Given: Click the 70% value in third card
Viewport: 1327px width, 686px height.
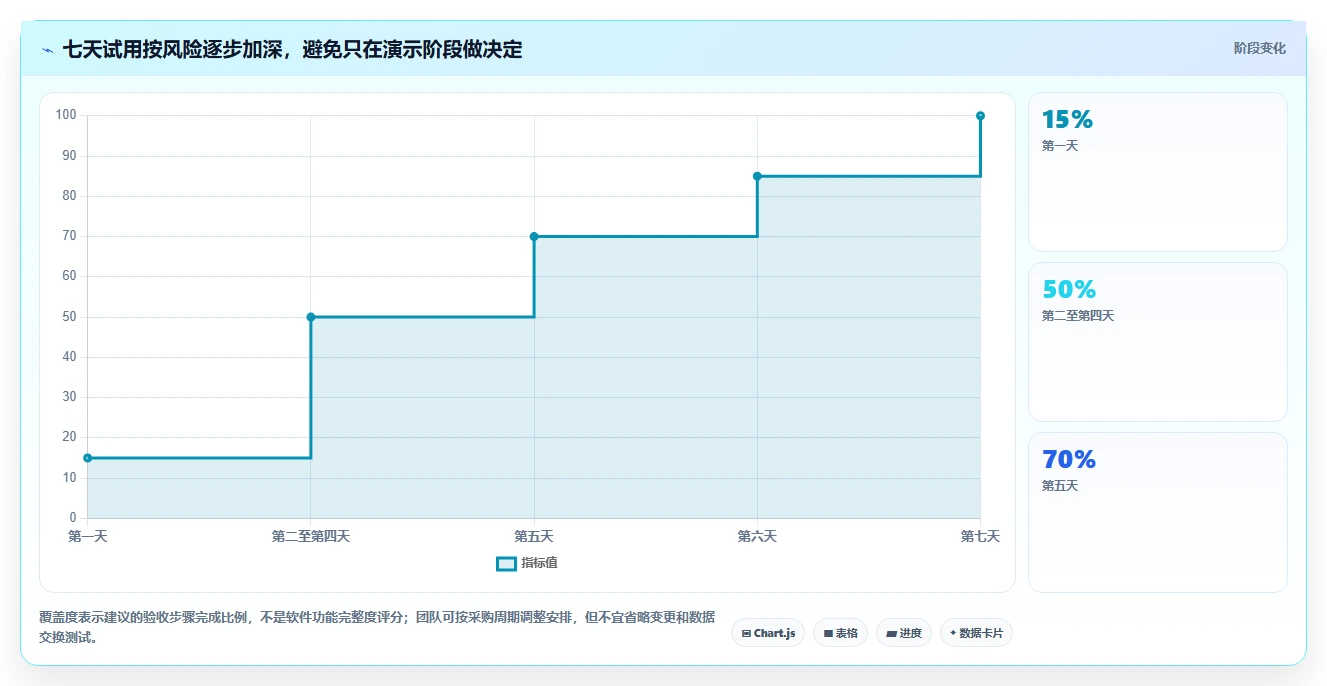Looking at the screenshot, I should pyautogui.click(x=1069, y=460).
